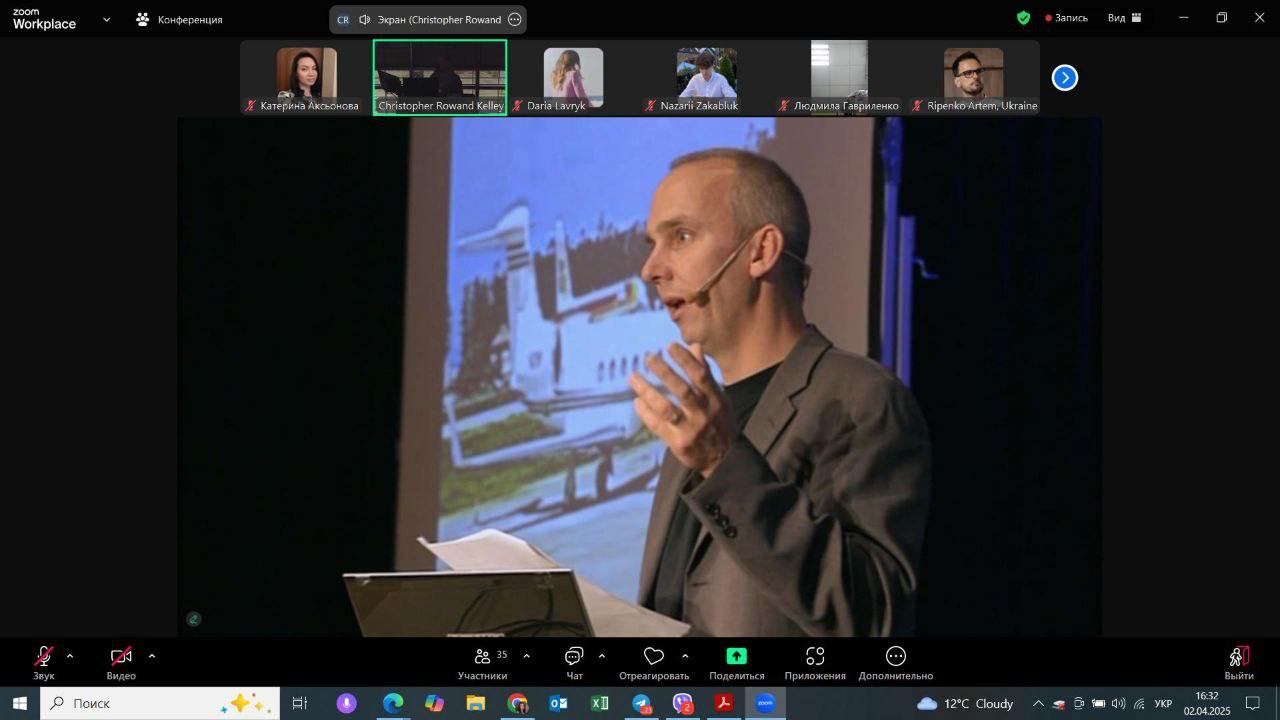The image size is (1280, 720).
Task: Open audio options arrow next to Звук
Action: click(x=70, y=657)
